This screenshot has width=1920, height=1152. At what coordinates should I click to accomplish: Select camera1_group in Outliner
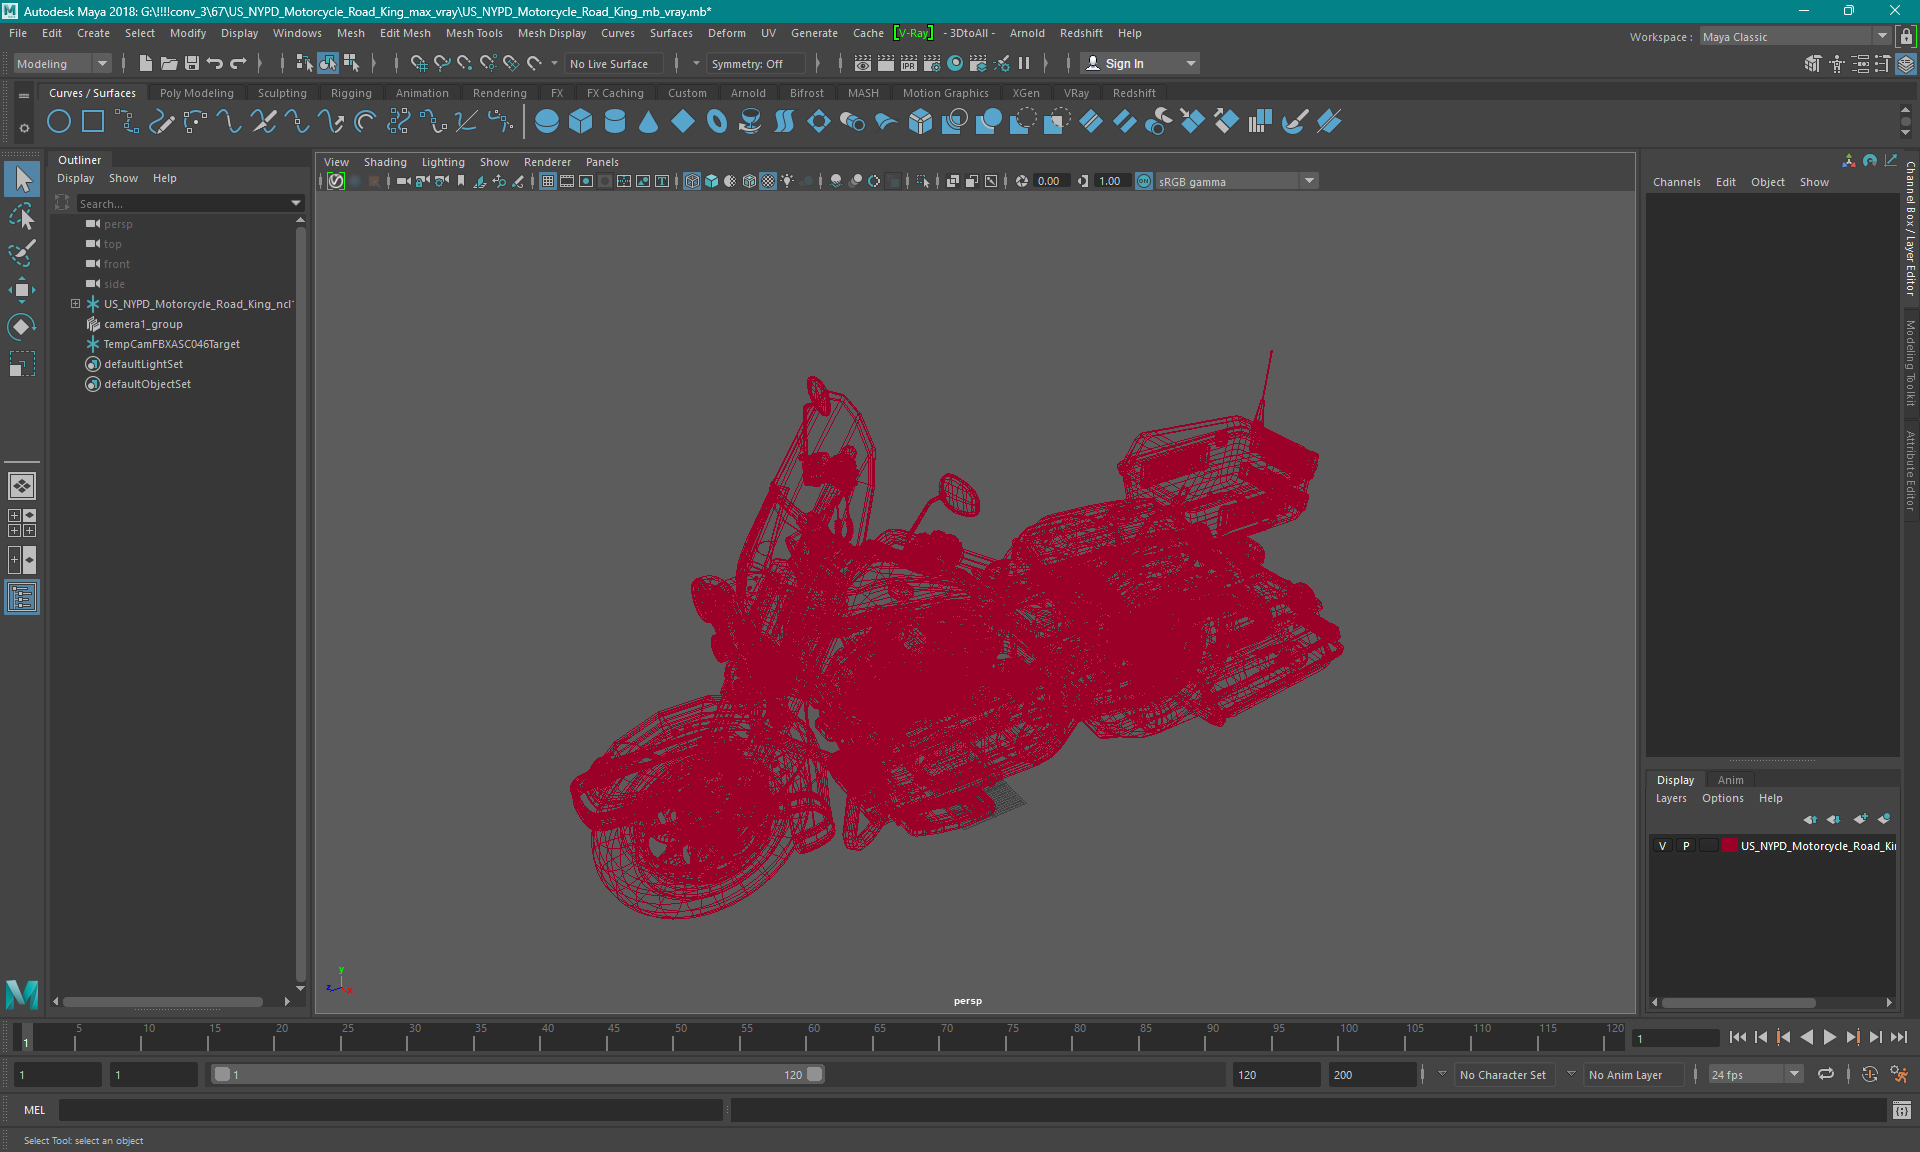point(143,324)
